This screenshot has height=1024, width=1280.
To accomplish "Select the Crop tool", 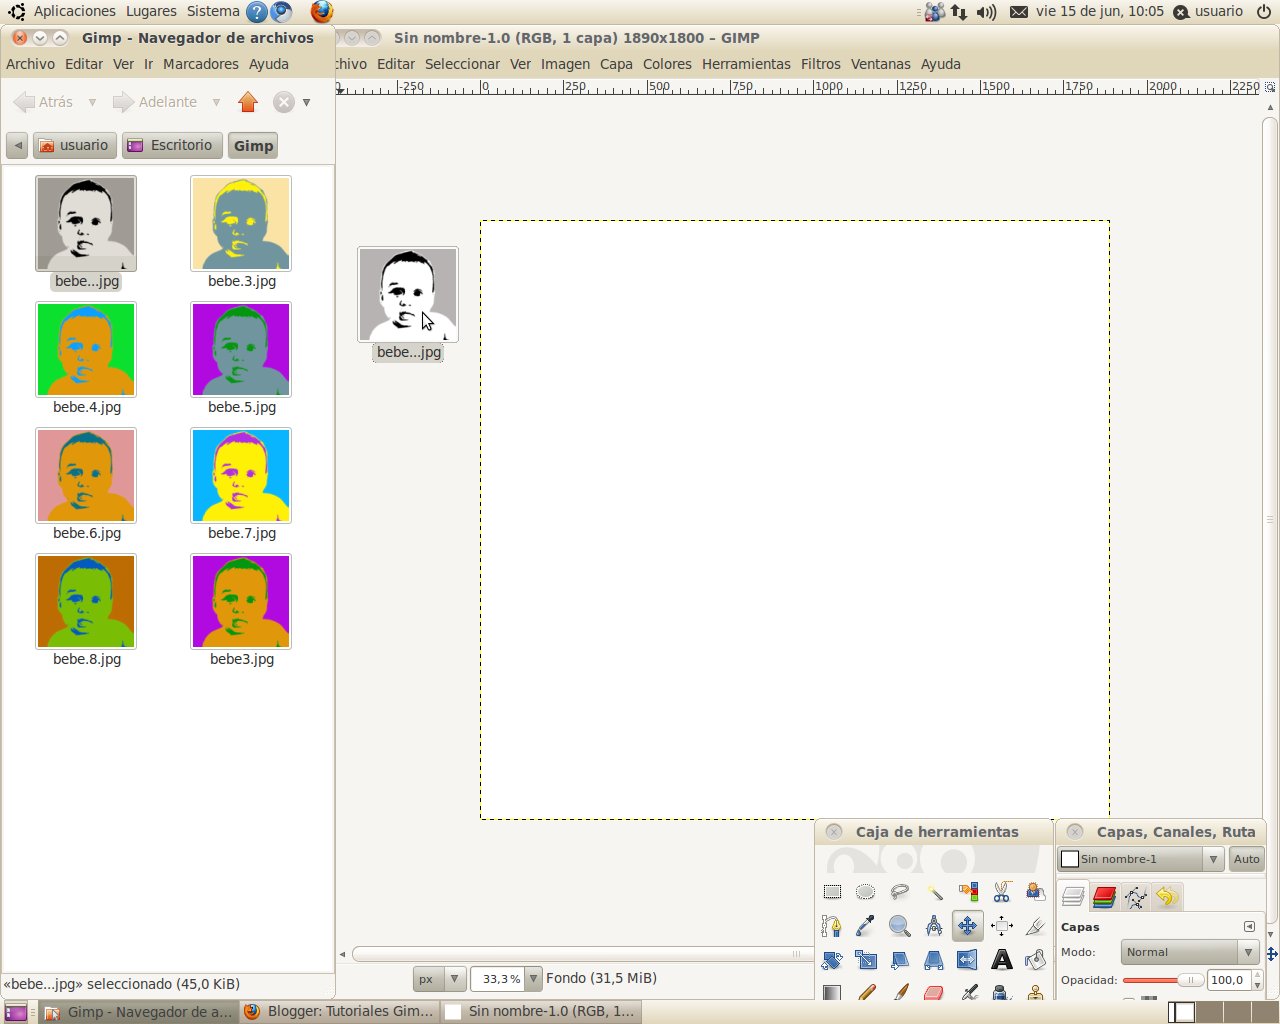I will point(1035,925).
